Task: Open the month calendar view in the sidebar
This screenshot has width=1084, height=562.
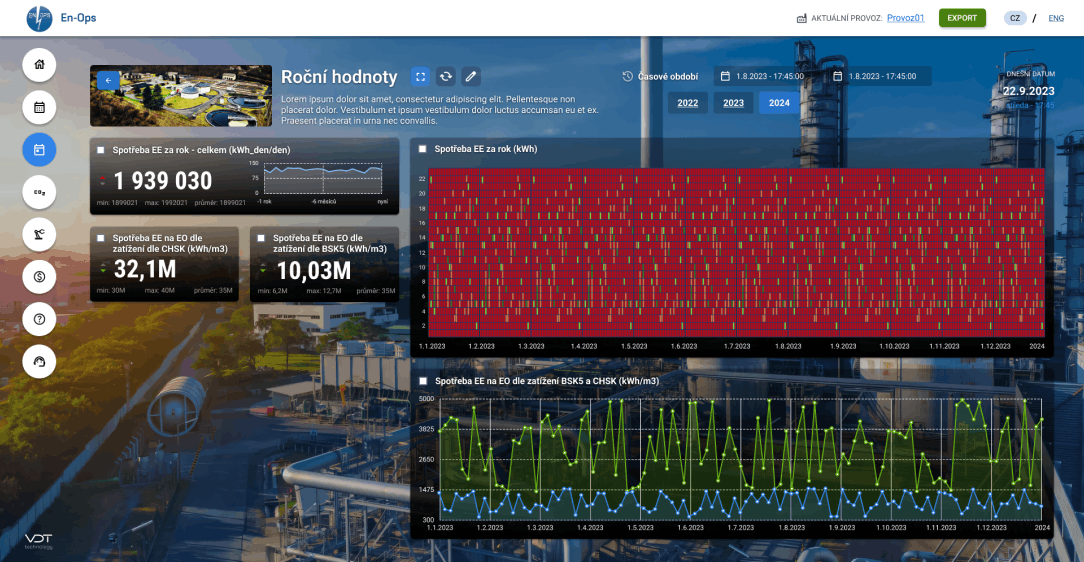Action: pos(39,107)
